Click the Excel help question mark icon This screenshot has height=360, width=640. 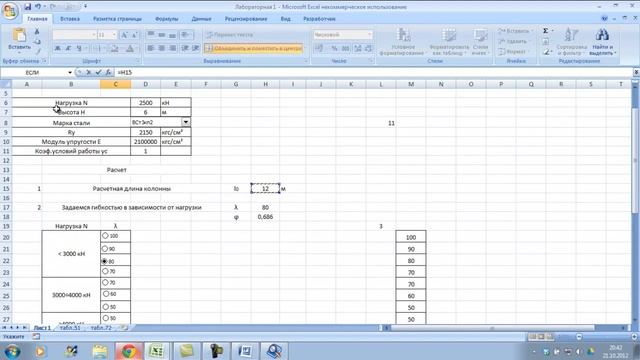(604, 18)
